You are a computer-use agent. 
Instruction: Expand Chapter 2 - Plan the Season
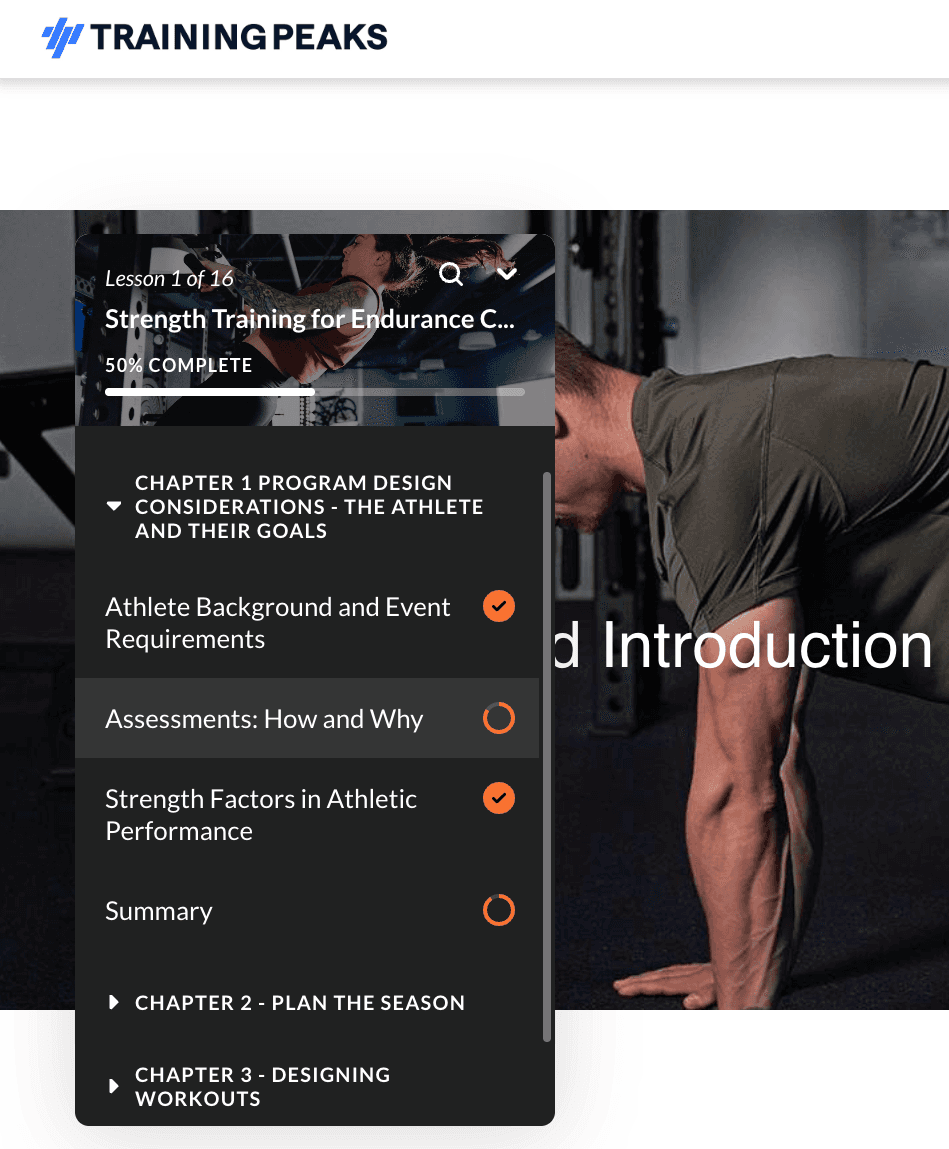click(x=114, y=1002)
